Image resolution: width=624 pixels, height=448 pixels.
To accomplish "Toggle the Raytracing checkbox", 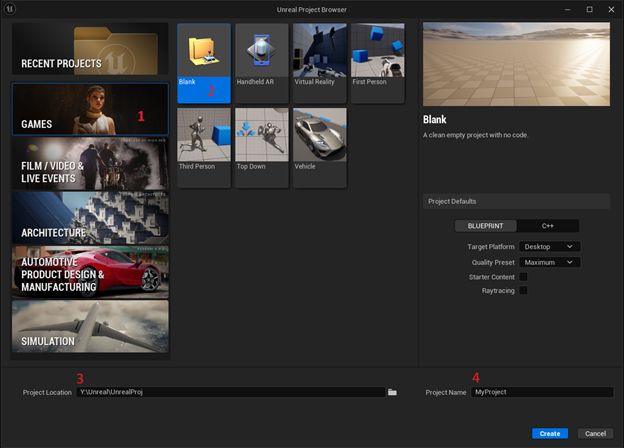I will tap(523, 290).
